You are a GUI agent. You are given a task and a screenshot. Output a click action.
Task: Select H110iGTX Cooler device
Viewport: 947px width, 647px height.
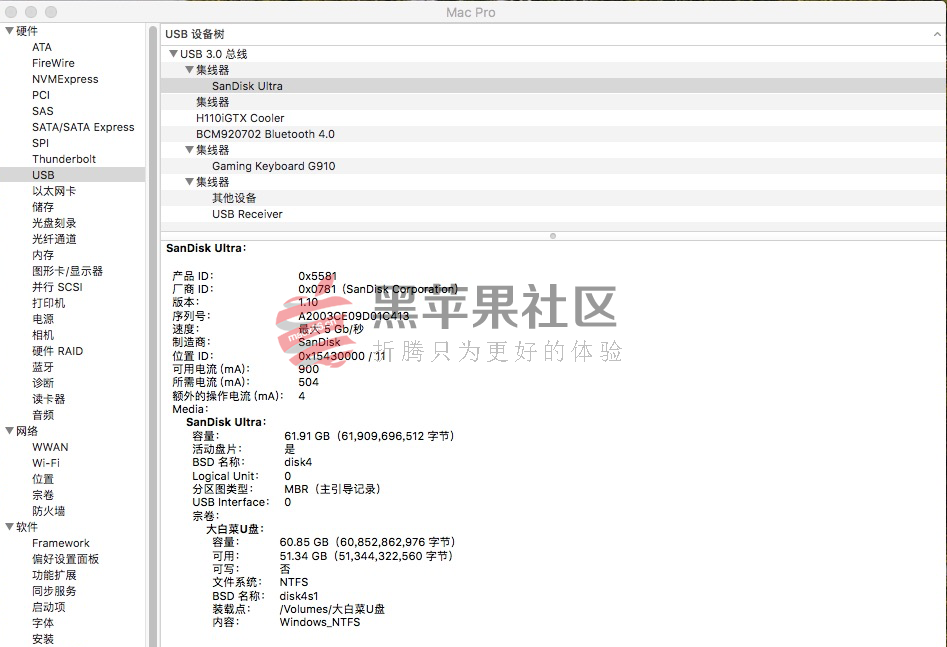coord(553,118)
